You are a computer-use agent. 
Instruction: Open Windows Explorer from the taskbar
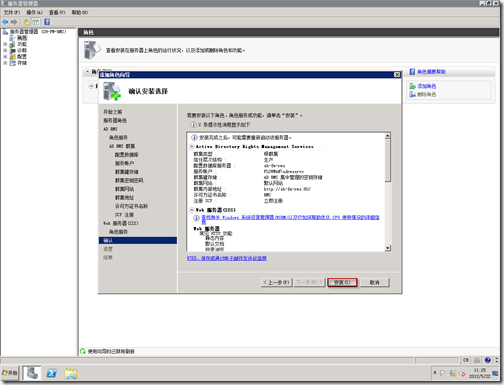tap(71, 373)
